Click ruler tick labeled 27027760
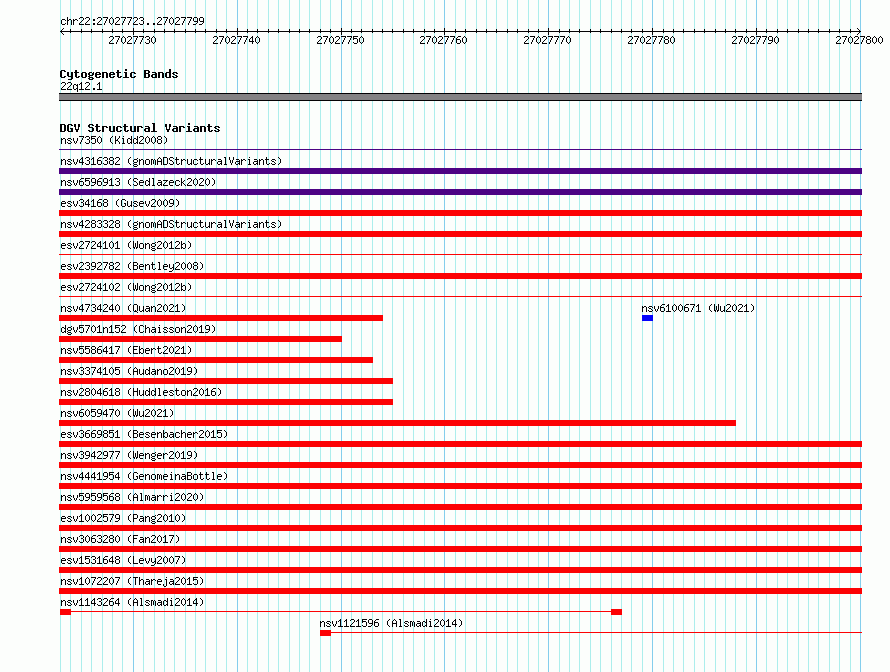 (x=443, y=40)
